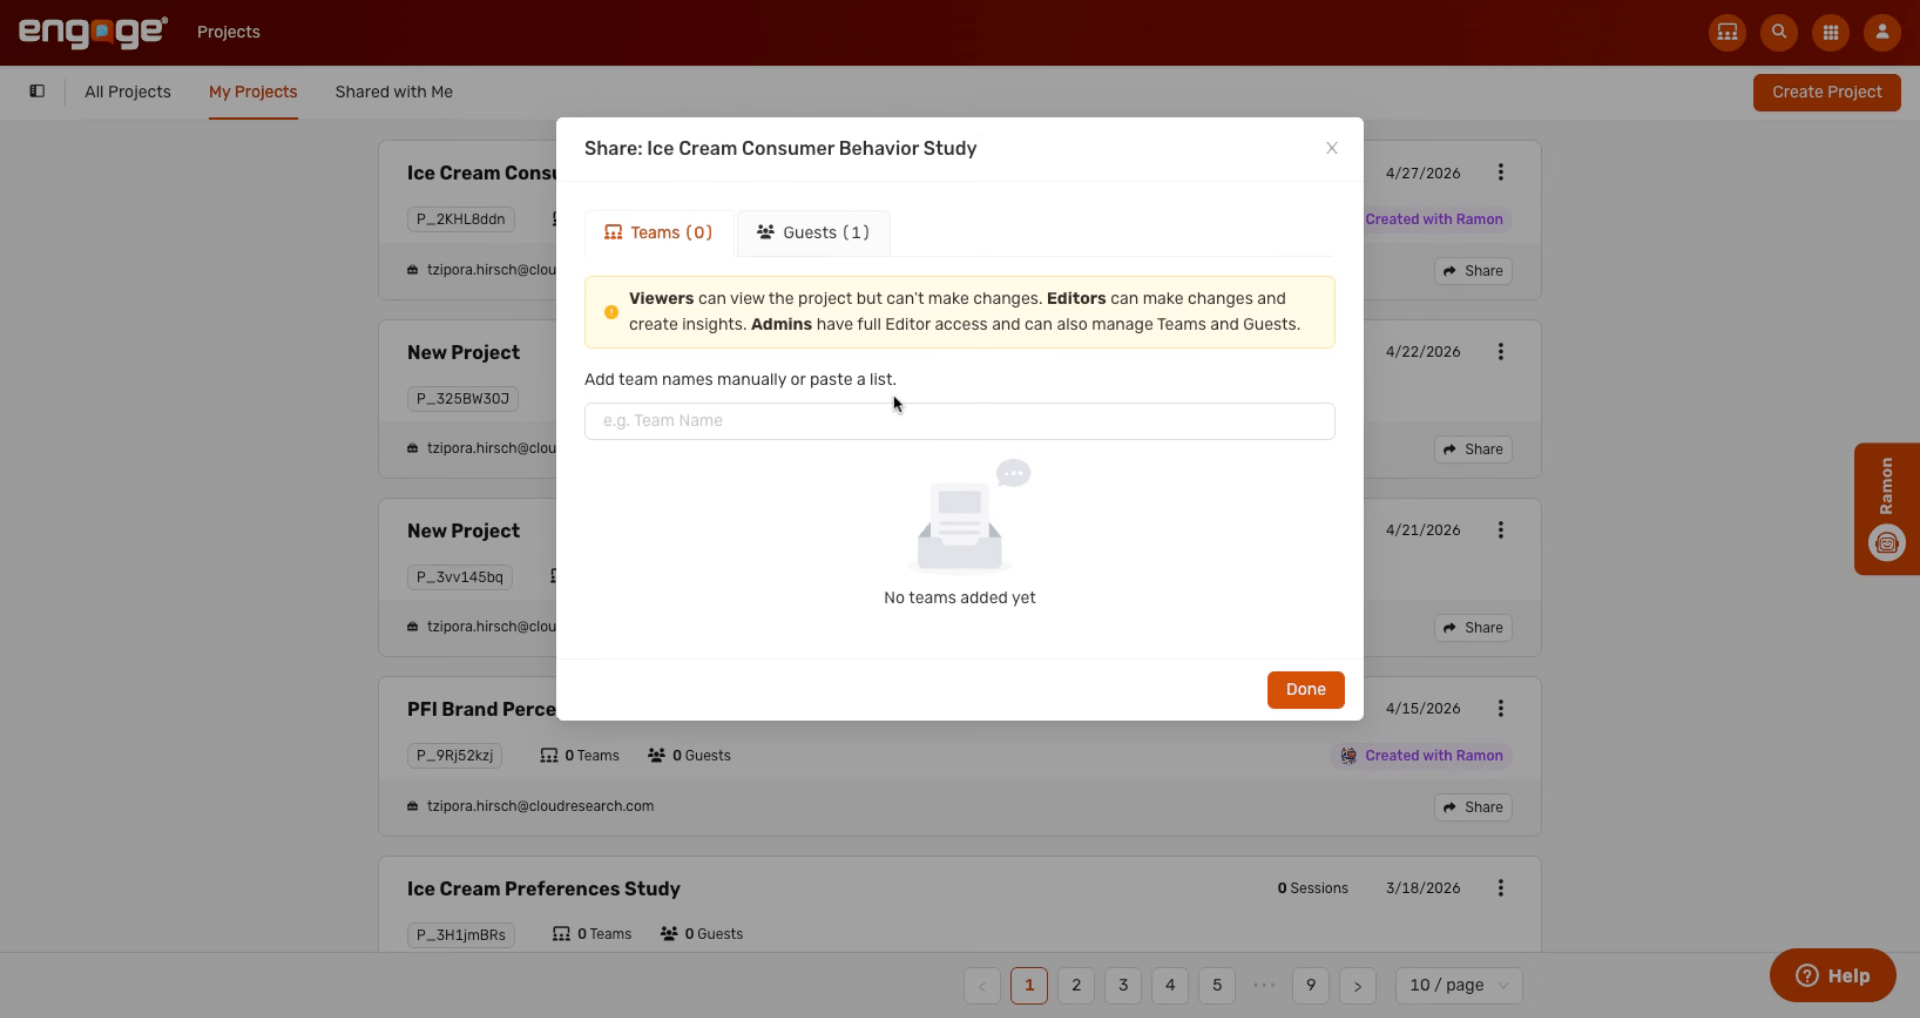The height and width of the screenshot is (1018, 1920).
Task: Go to page 5
Action: coord(1217,985)
